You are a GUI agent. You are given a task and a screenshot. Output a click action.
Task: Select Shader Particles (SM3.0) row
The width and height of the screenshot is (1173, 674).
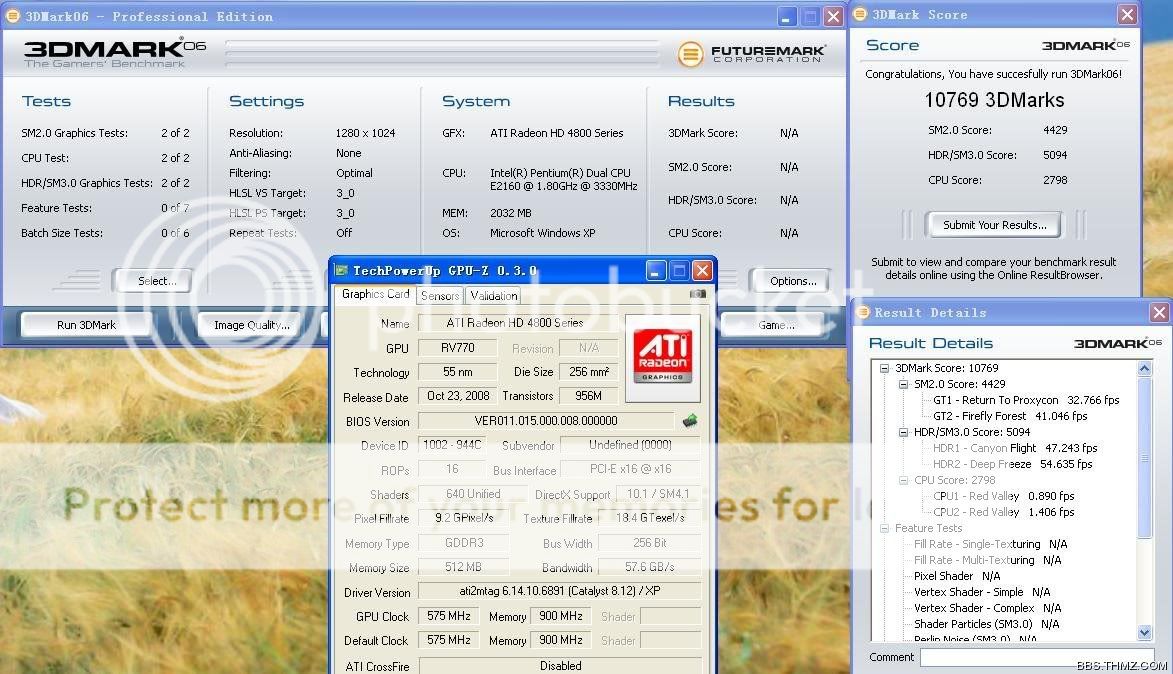[x=986, y=624]
